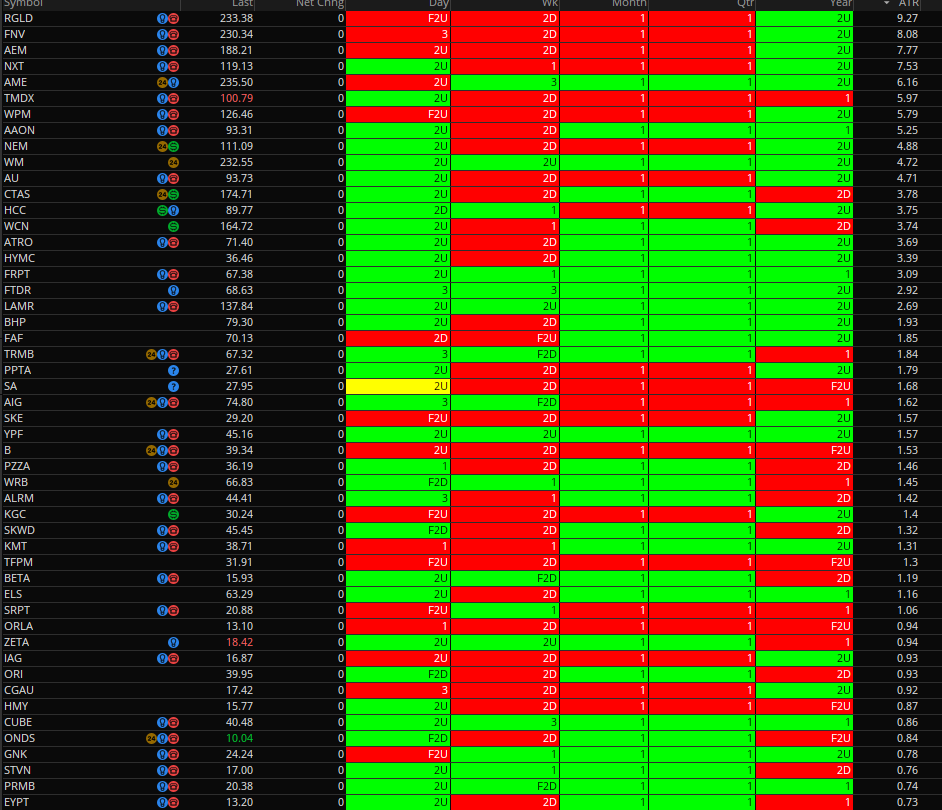Click the red phone icon beside CUBE
The height and width of the screenshot is (810, 942).
click(x=174, y=722)
